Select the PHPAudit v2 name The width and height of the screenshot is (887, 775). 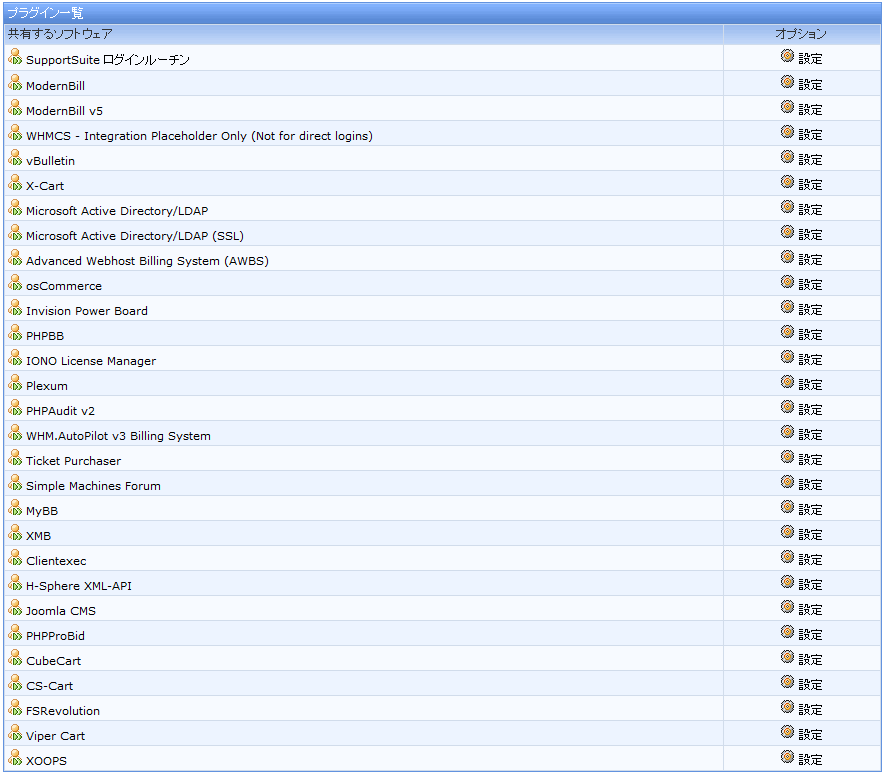61,411
